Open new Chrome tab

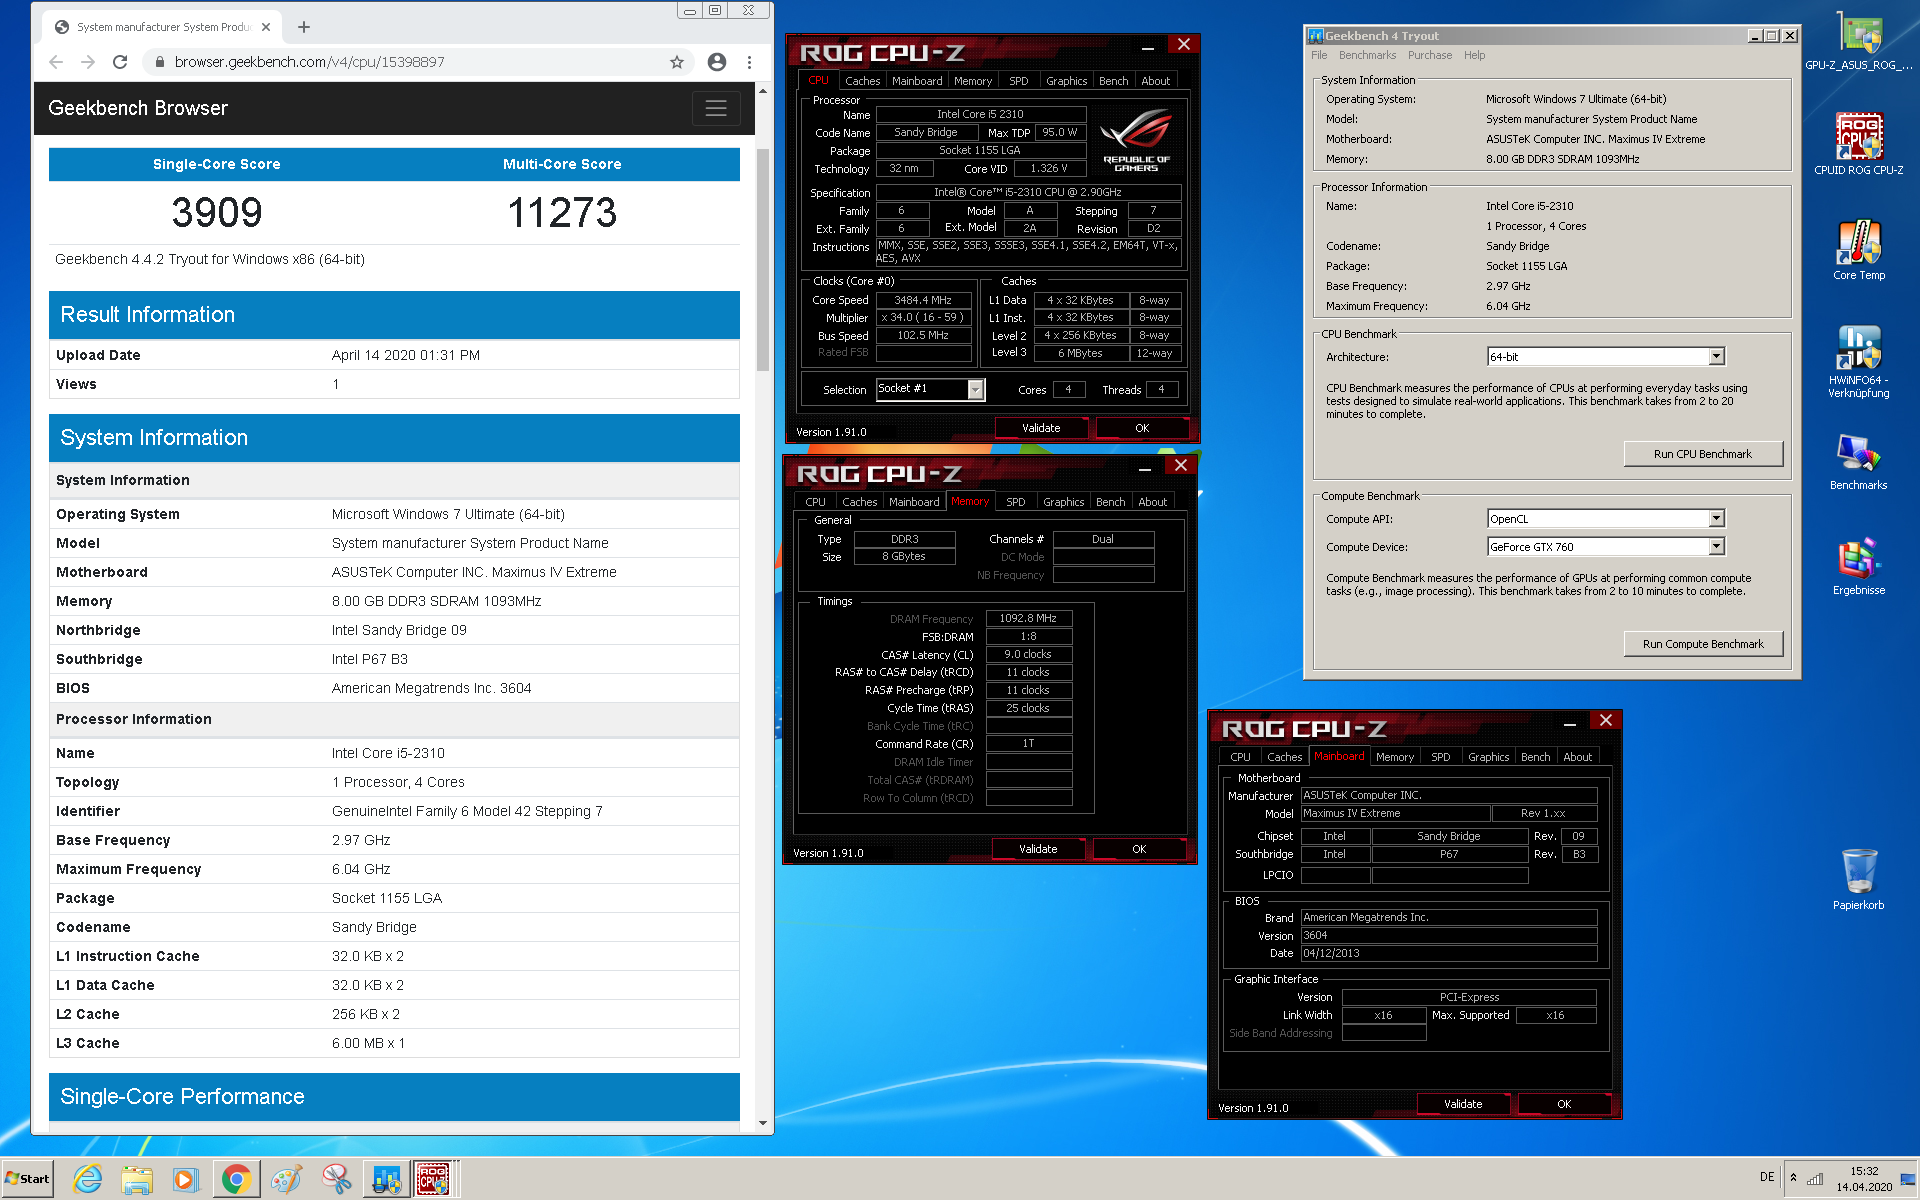304,27
